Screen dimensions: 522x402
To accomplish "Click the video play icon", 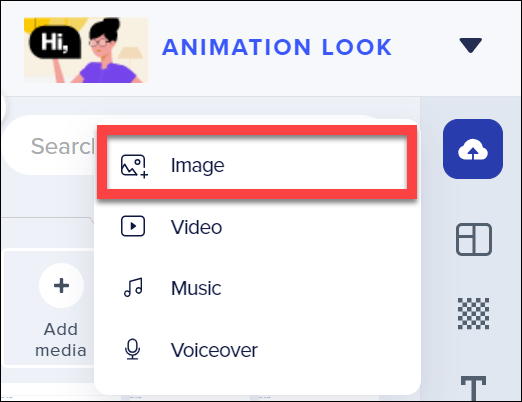I will pyautogui.click(x=133, y=226).
